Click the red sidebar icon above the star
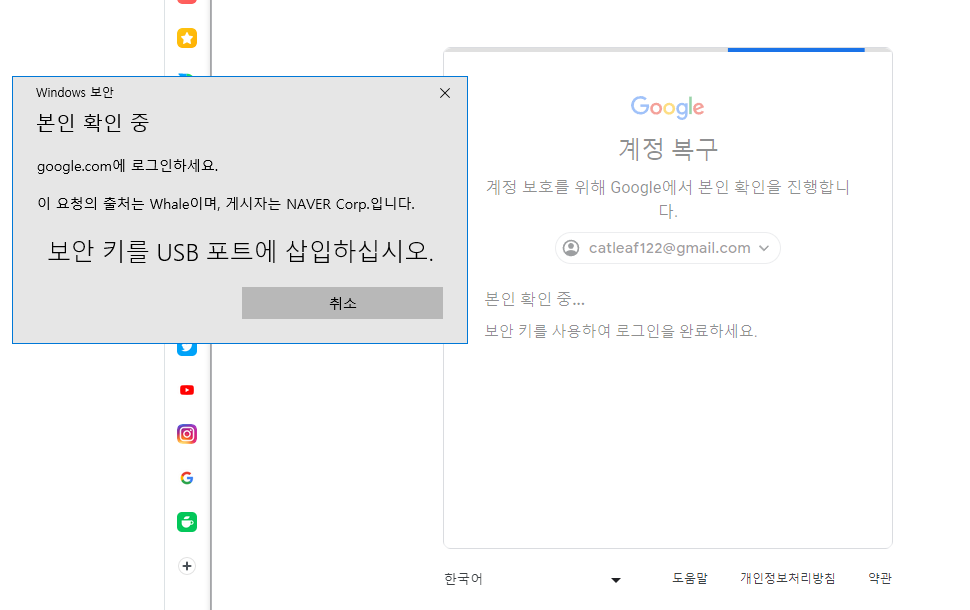970x610 pixels. 187,2
